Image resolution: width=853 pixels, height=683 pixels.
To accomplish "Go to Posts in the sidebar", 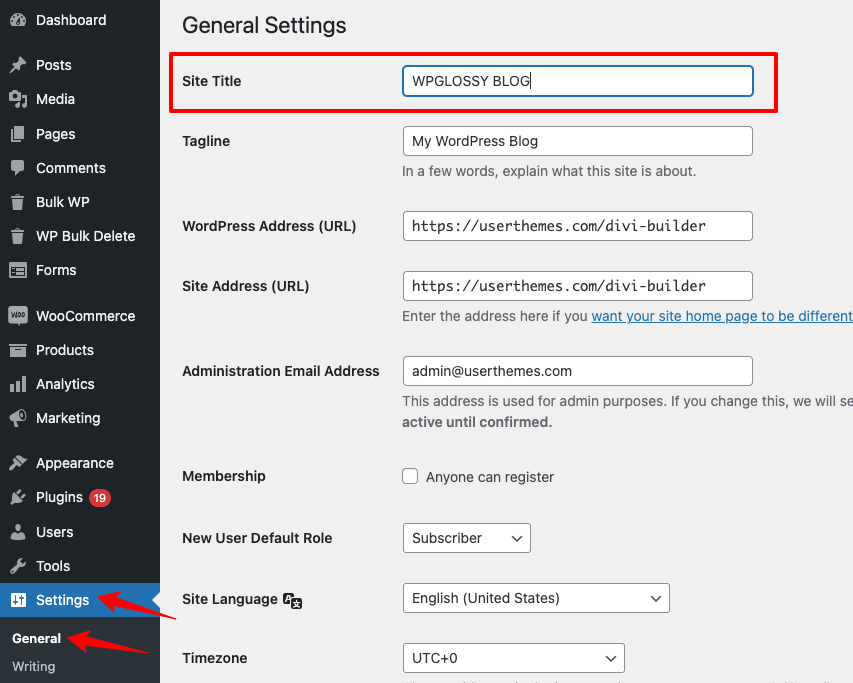I will tap(54, 65).
